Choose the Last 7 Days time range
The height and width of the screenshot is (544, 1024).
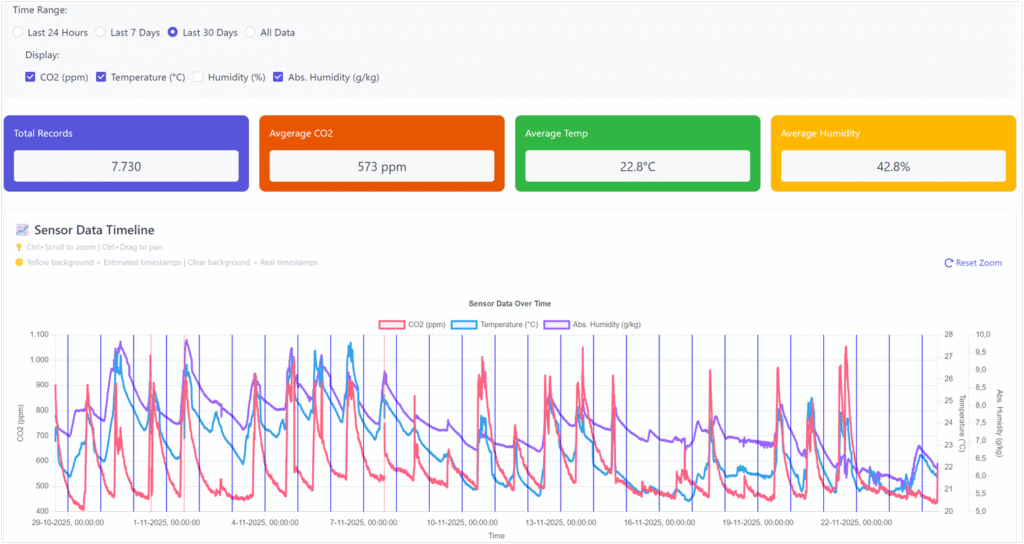(101, 32)
